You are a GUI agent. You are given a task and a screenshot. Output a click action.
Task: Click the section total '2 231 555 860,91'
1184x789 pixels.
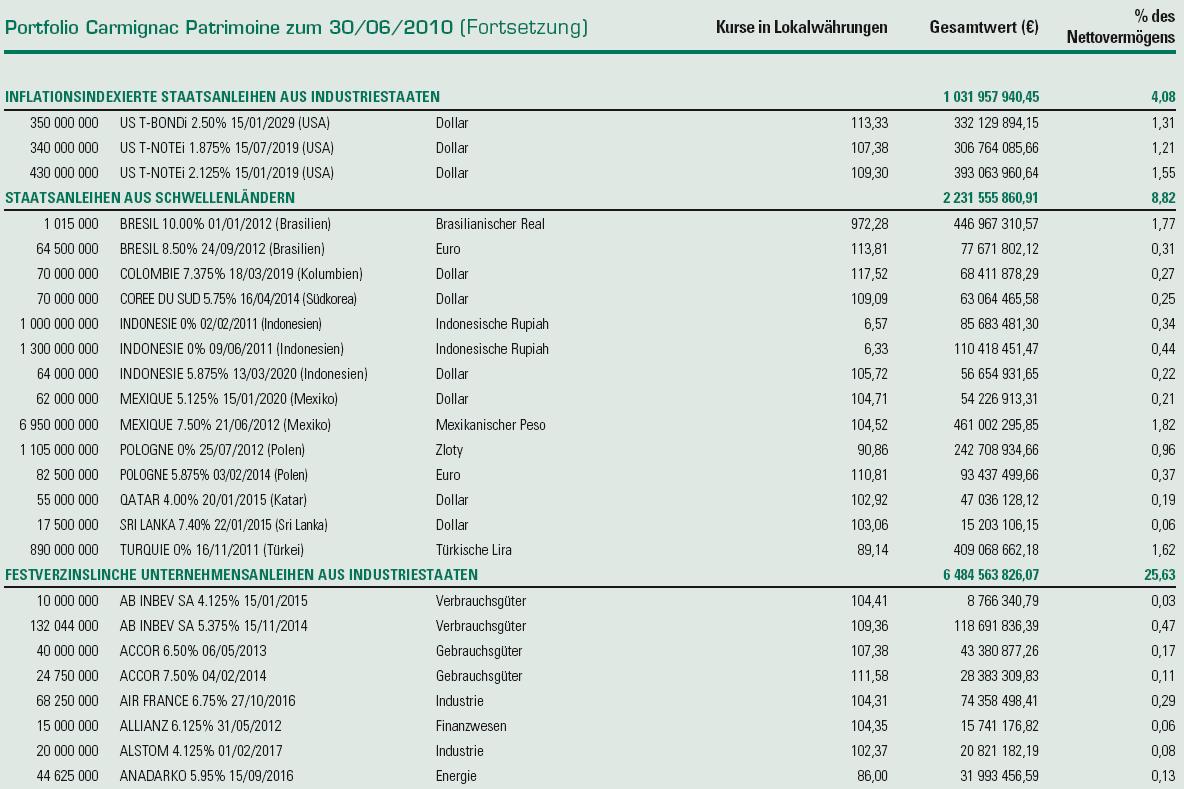(x=991, y=198)
